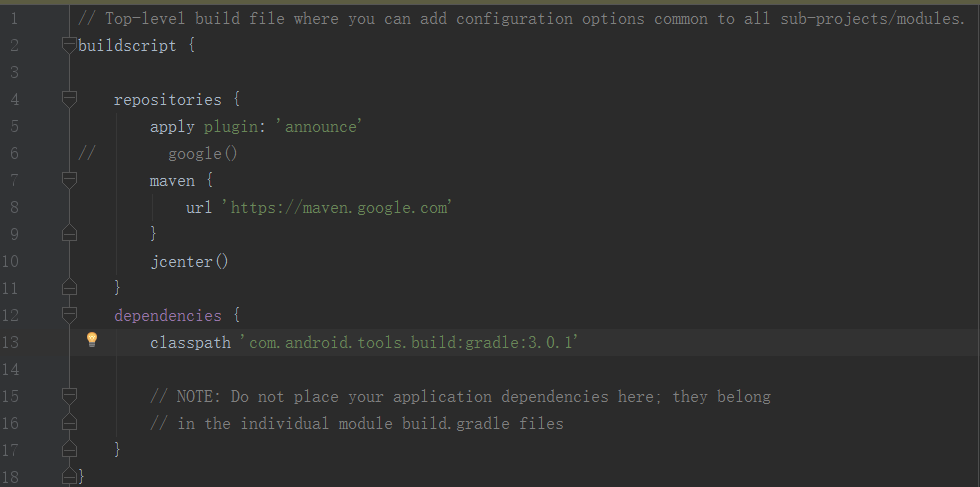
Task: Collapse the NOTE comment fold on line 15
Action: [69, 396]
